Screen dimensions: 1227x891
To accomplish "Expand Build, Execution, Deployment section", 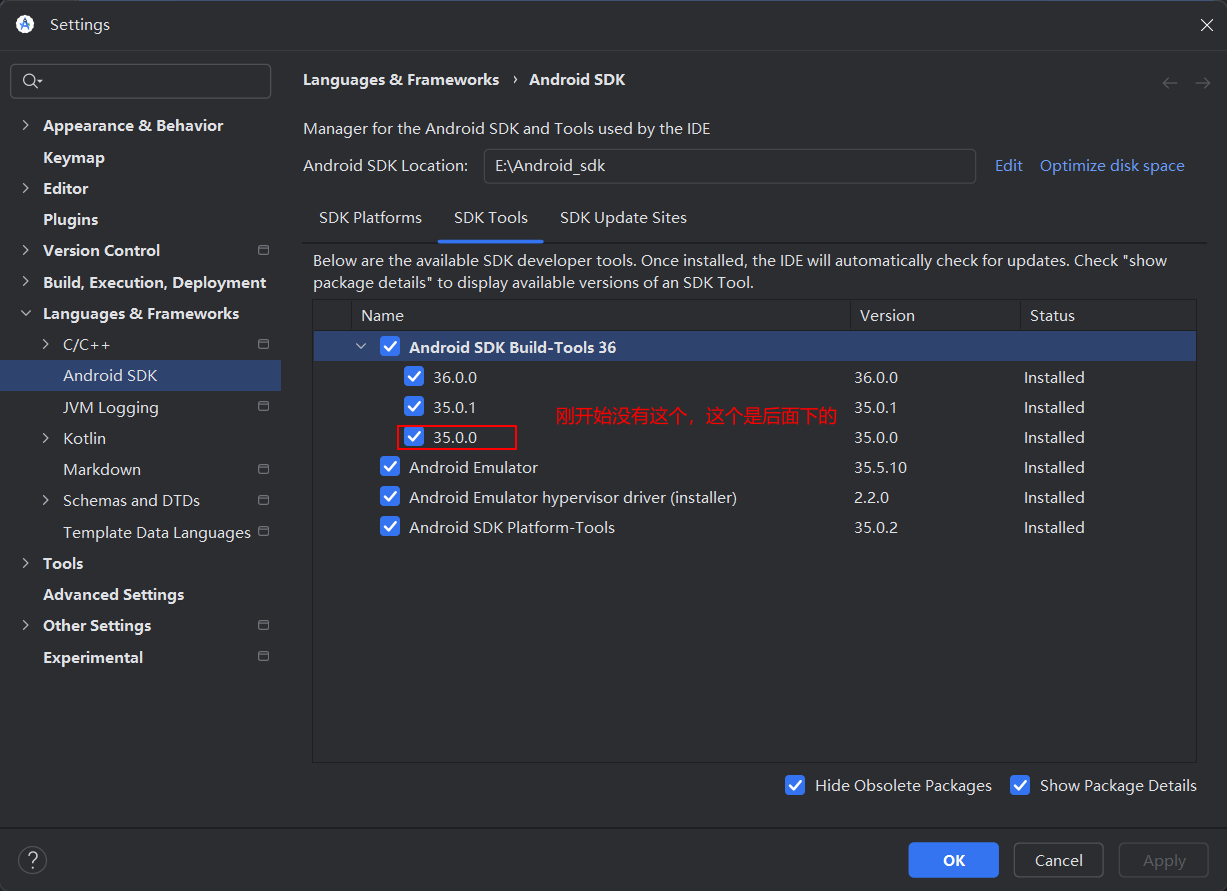I will click(x=26, y=282).
